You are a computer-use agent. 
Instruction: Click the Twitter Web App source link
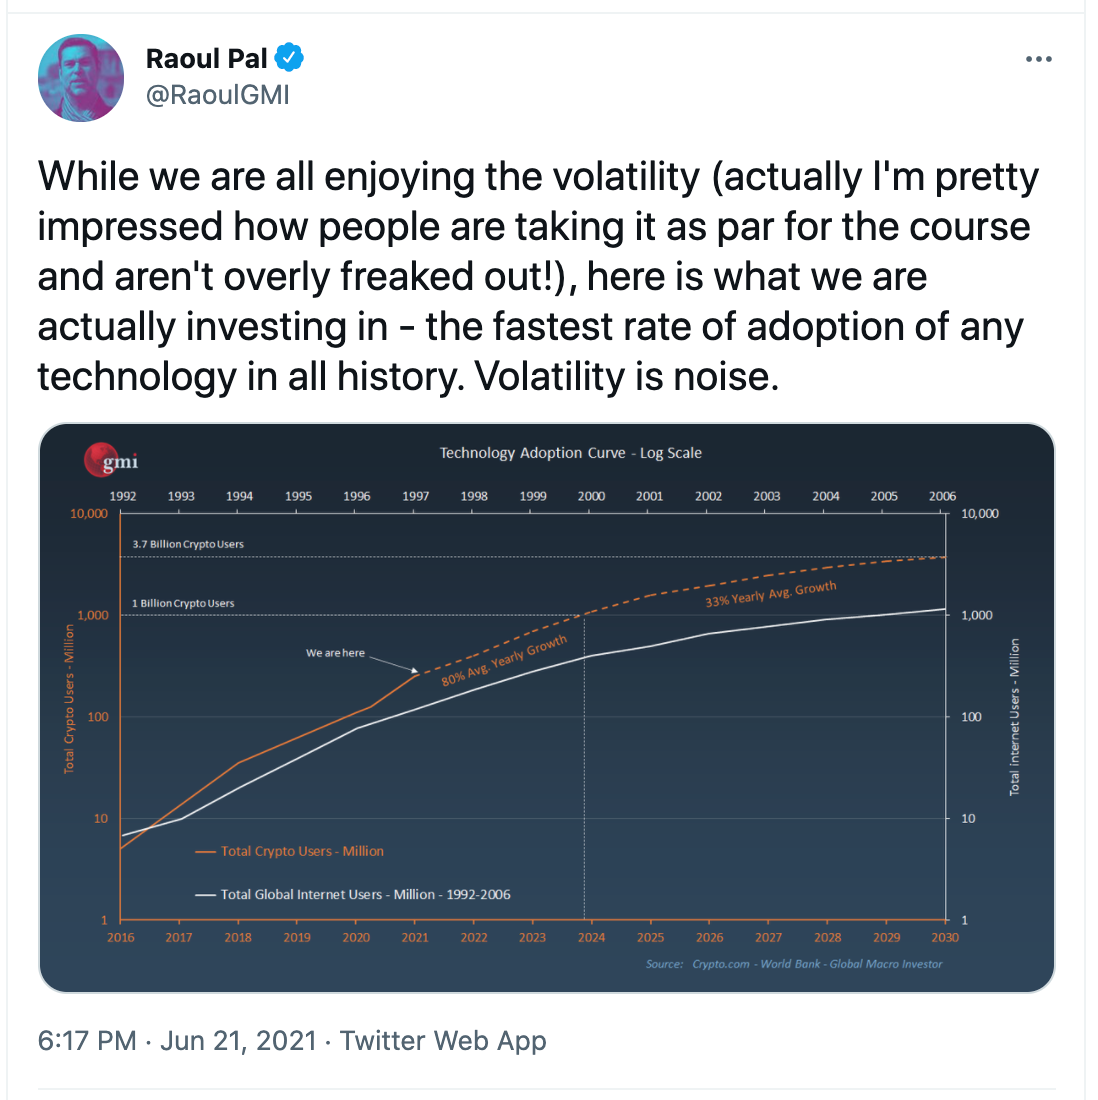[x=443, y=1041]
